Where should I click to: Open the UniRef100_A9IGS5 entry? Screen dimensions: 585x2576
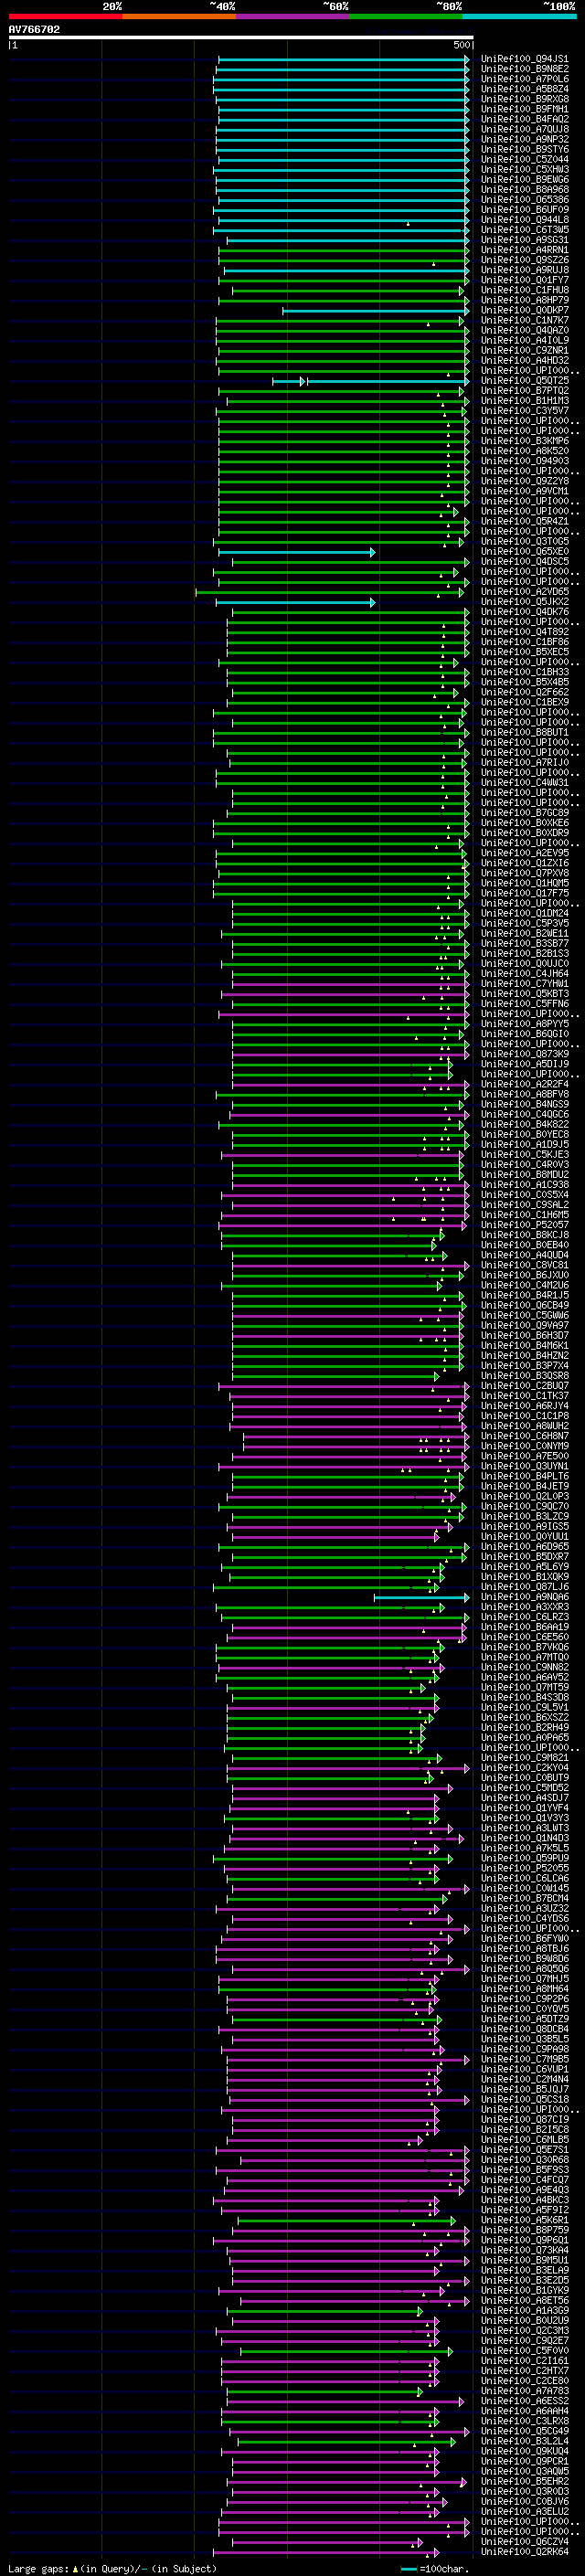pyautogui.click(x=524, y=1526)
